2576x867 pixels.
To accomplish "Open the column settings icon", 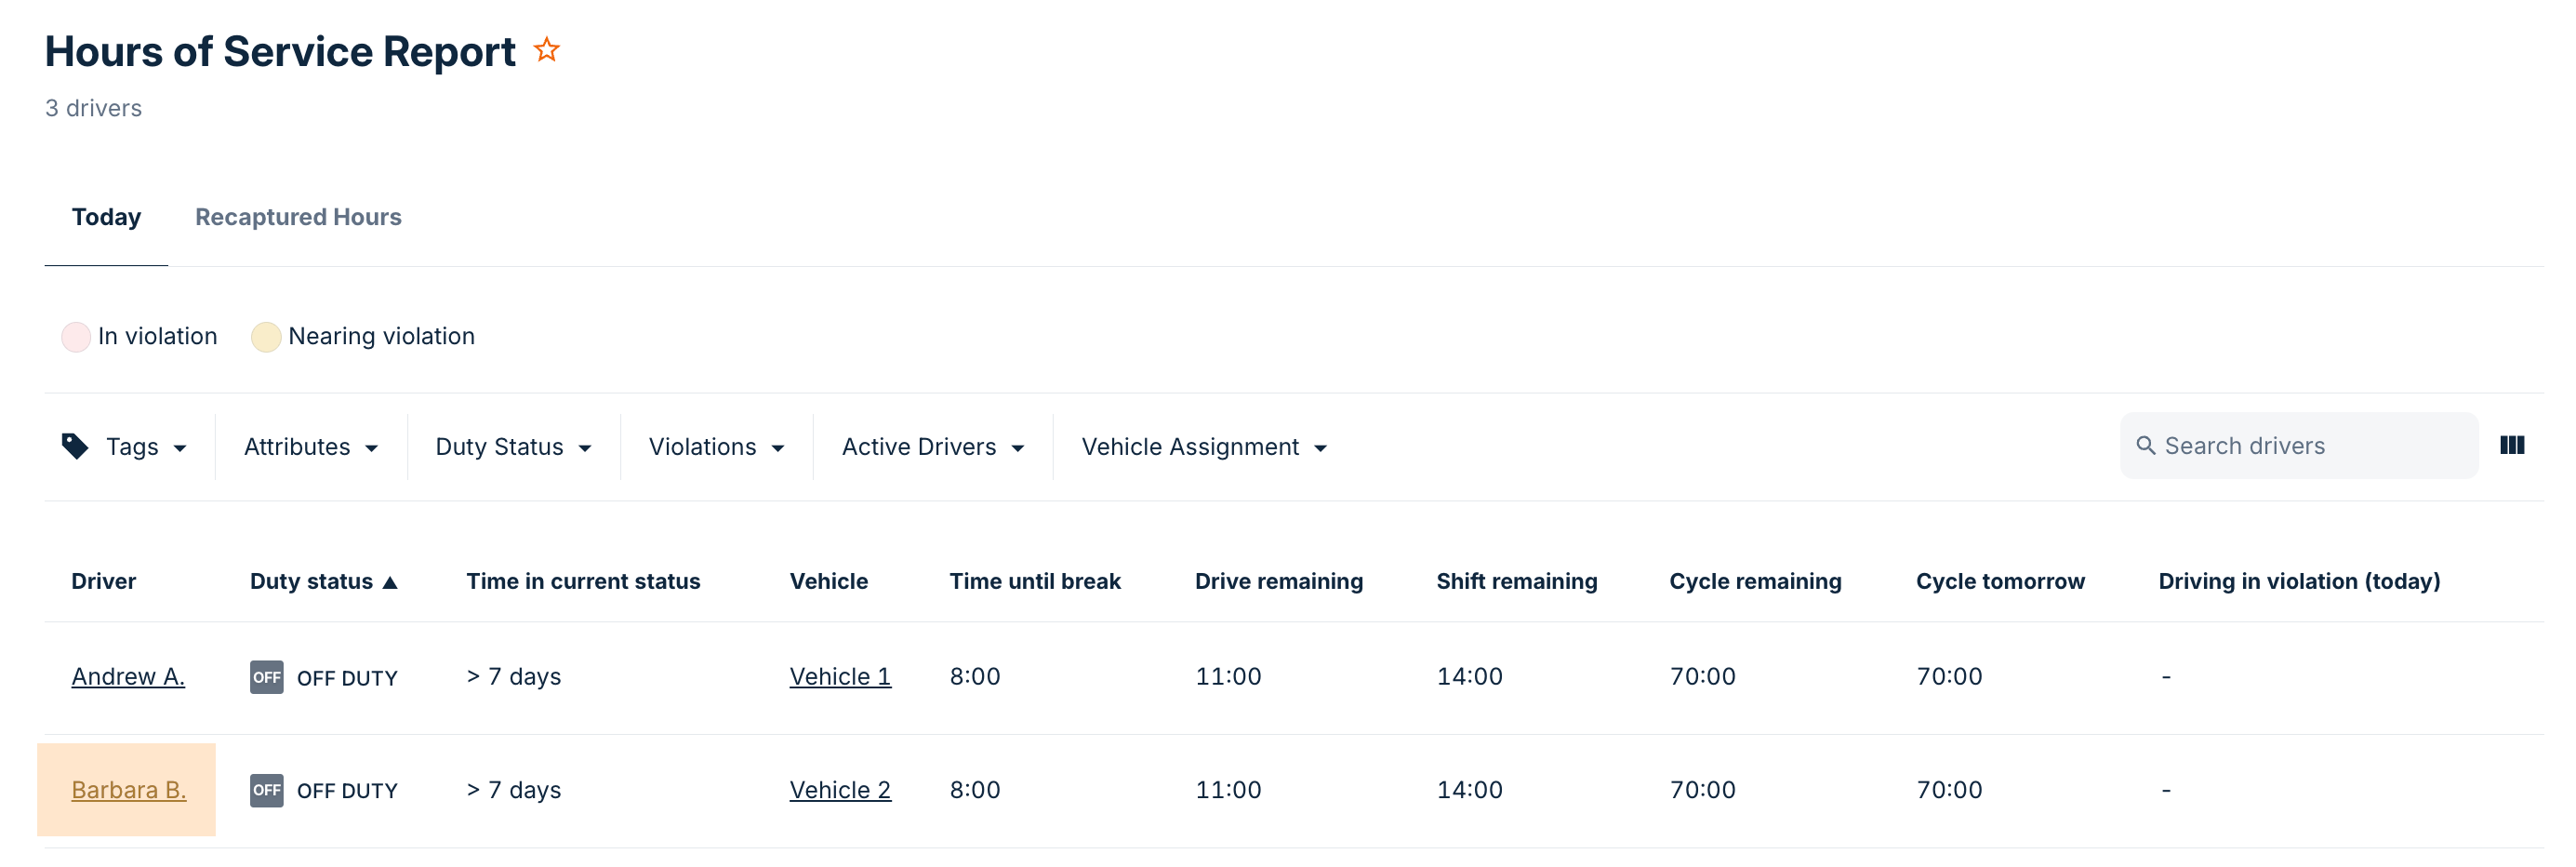I will pyautogui.click(x=2511, y=446).
